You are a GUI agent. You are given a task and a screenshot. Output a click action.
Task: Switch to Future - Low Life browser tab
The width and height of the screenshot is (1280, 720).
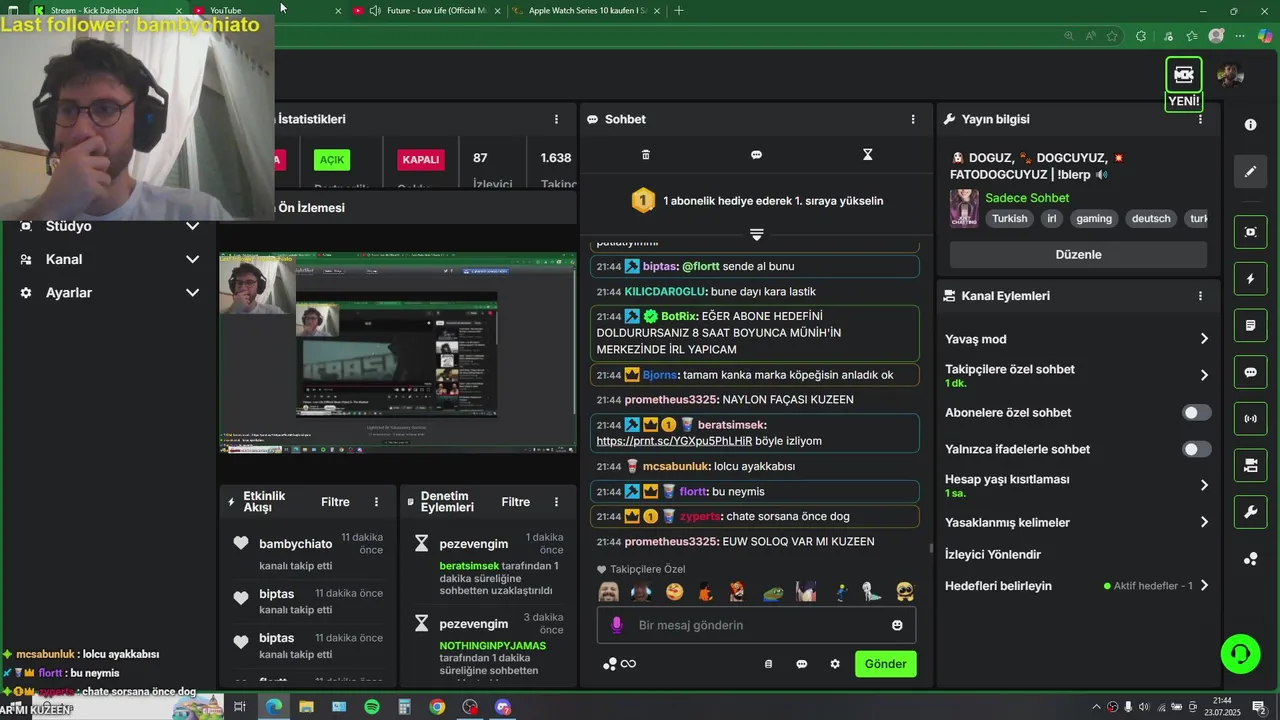tap(426, 10)
